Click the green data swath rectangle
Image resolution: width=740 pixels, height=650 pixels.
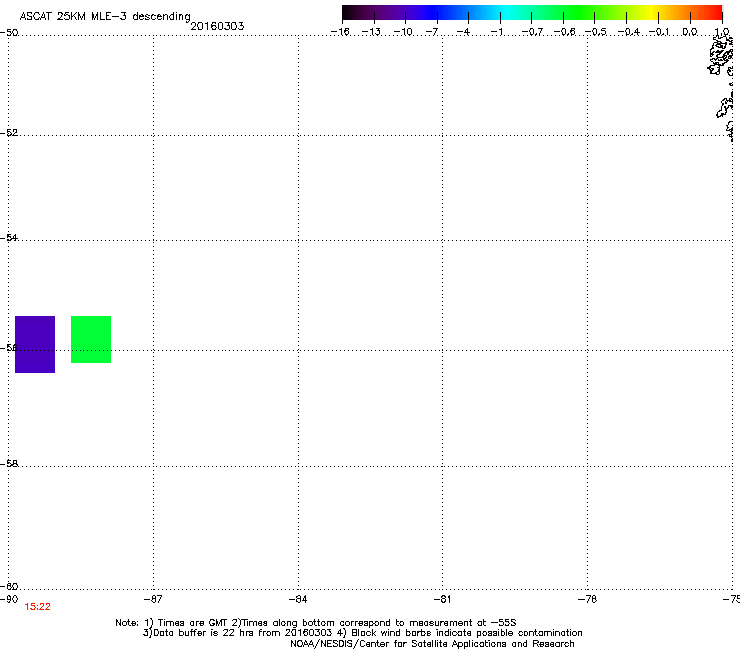click(91, 339)
